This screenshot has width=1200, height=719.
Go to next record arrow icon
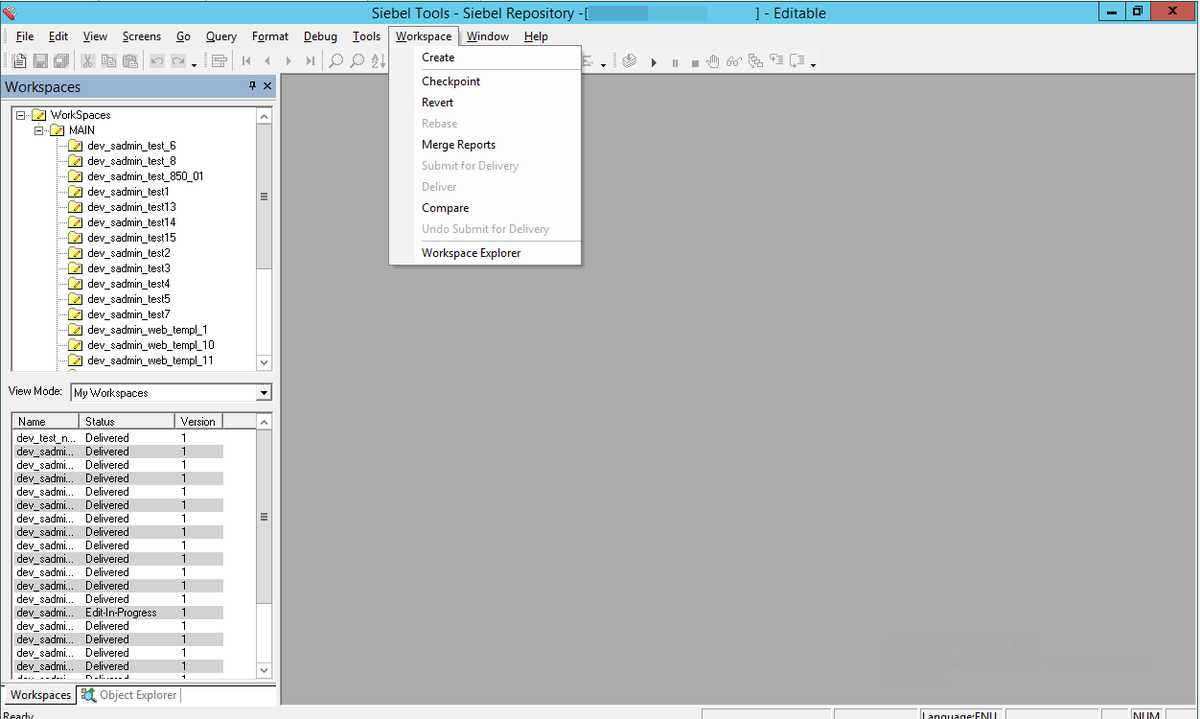[x=289, y=62]
